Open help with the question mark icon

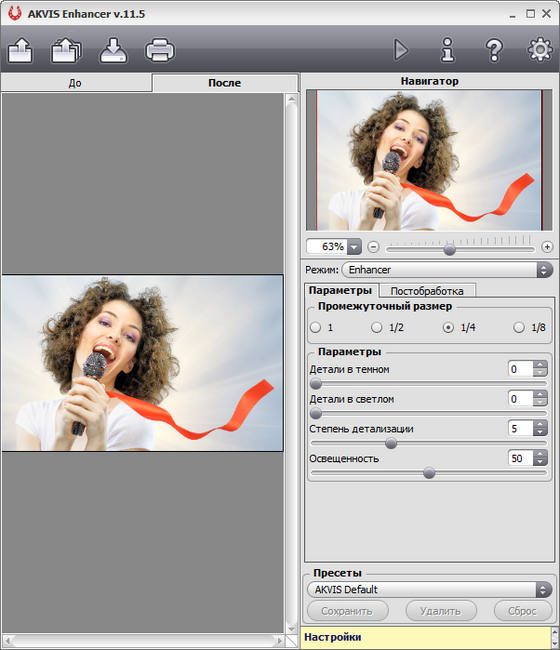pos(494,50)
